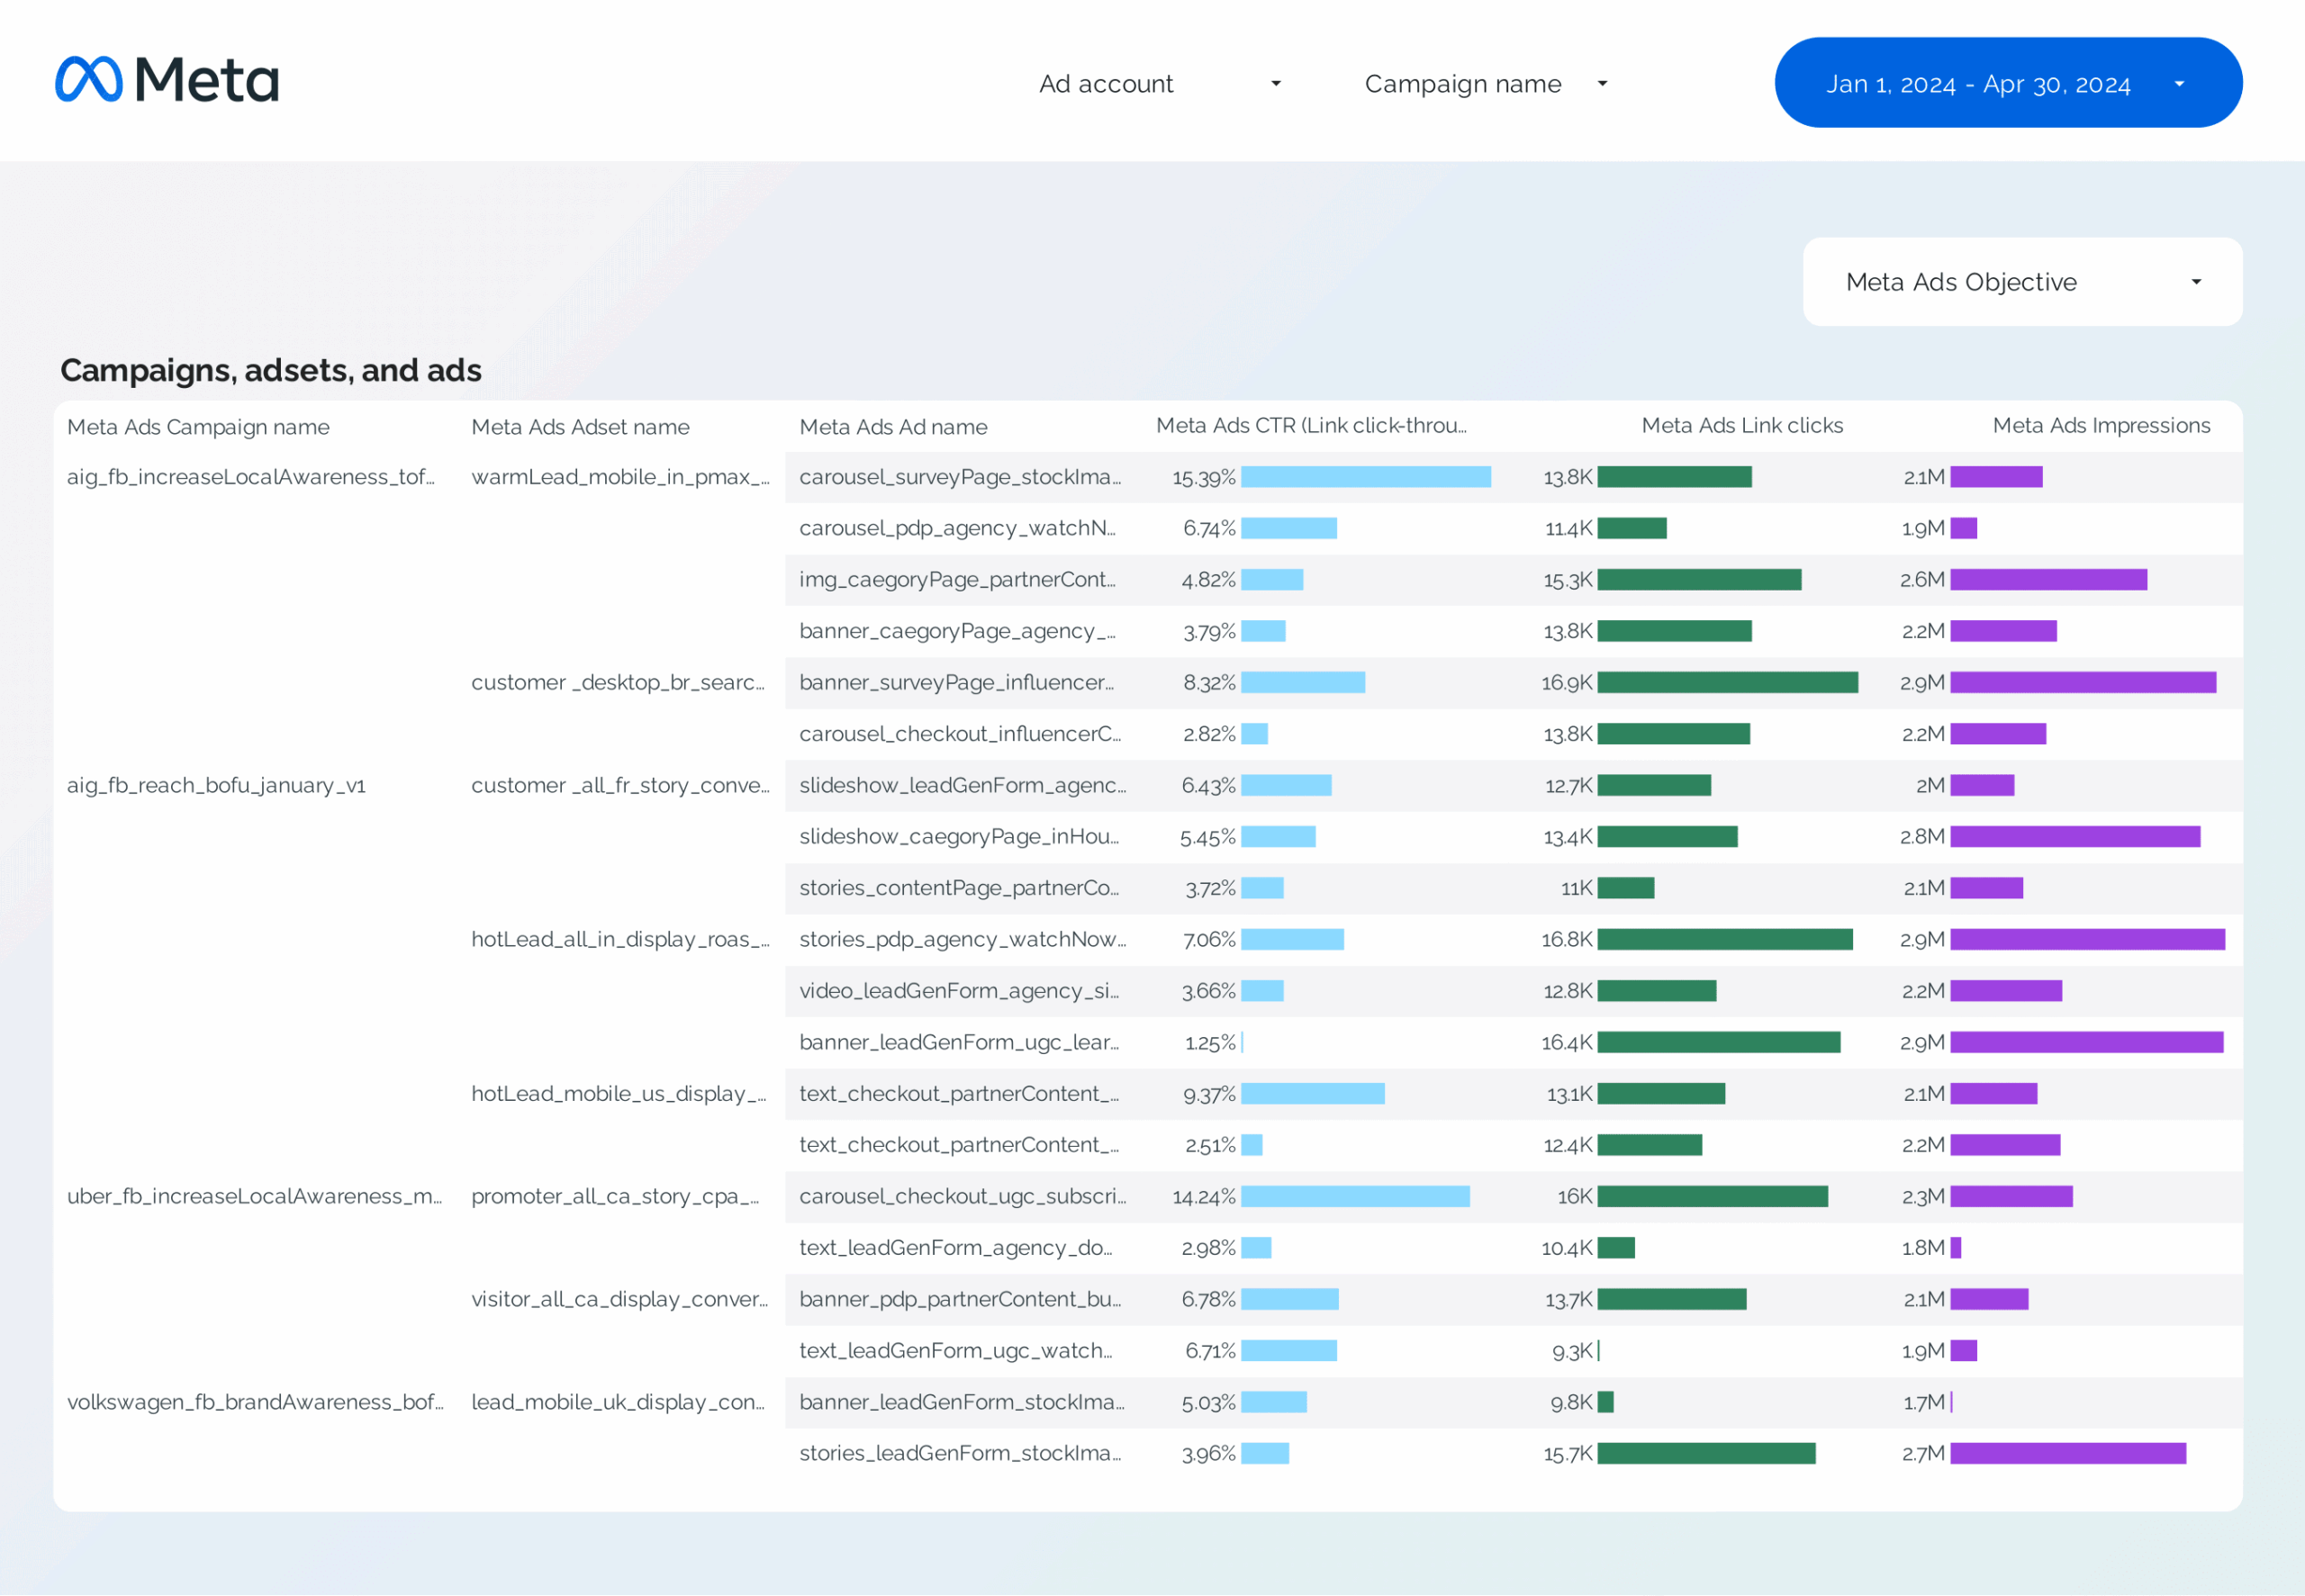Click the 16.9K link clicks green bar
The width and height of the screenshot is (2305, 1596).
point(1727,682)
